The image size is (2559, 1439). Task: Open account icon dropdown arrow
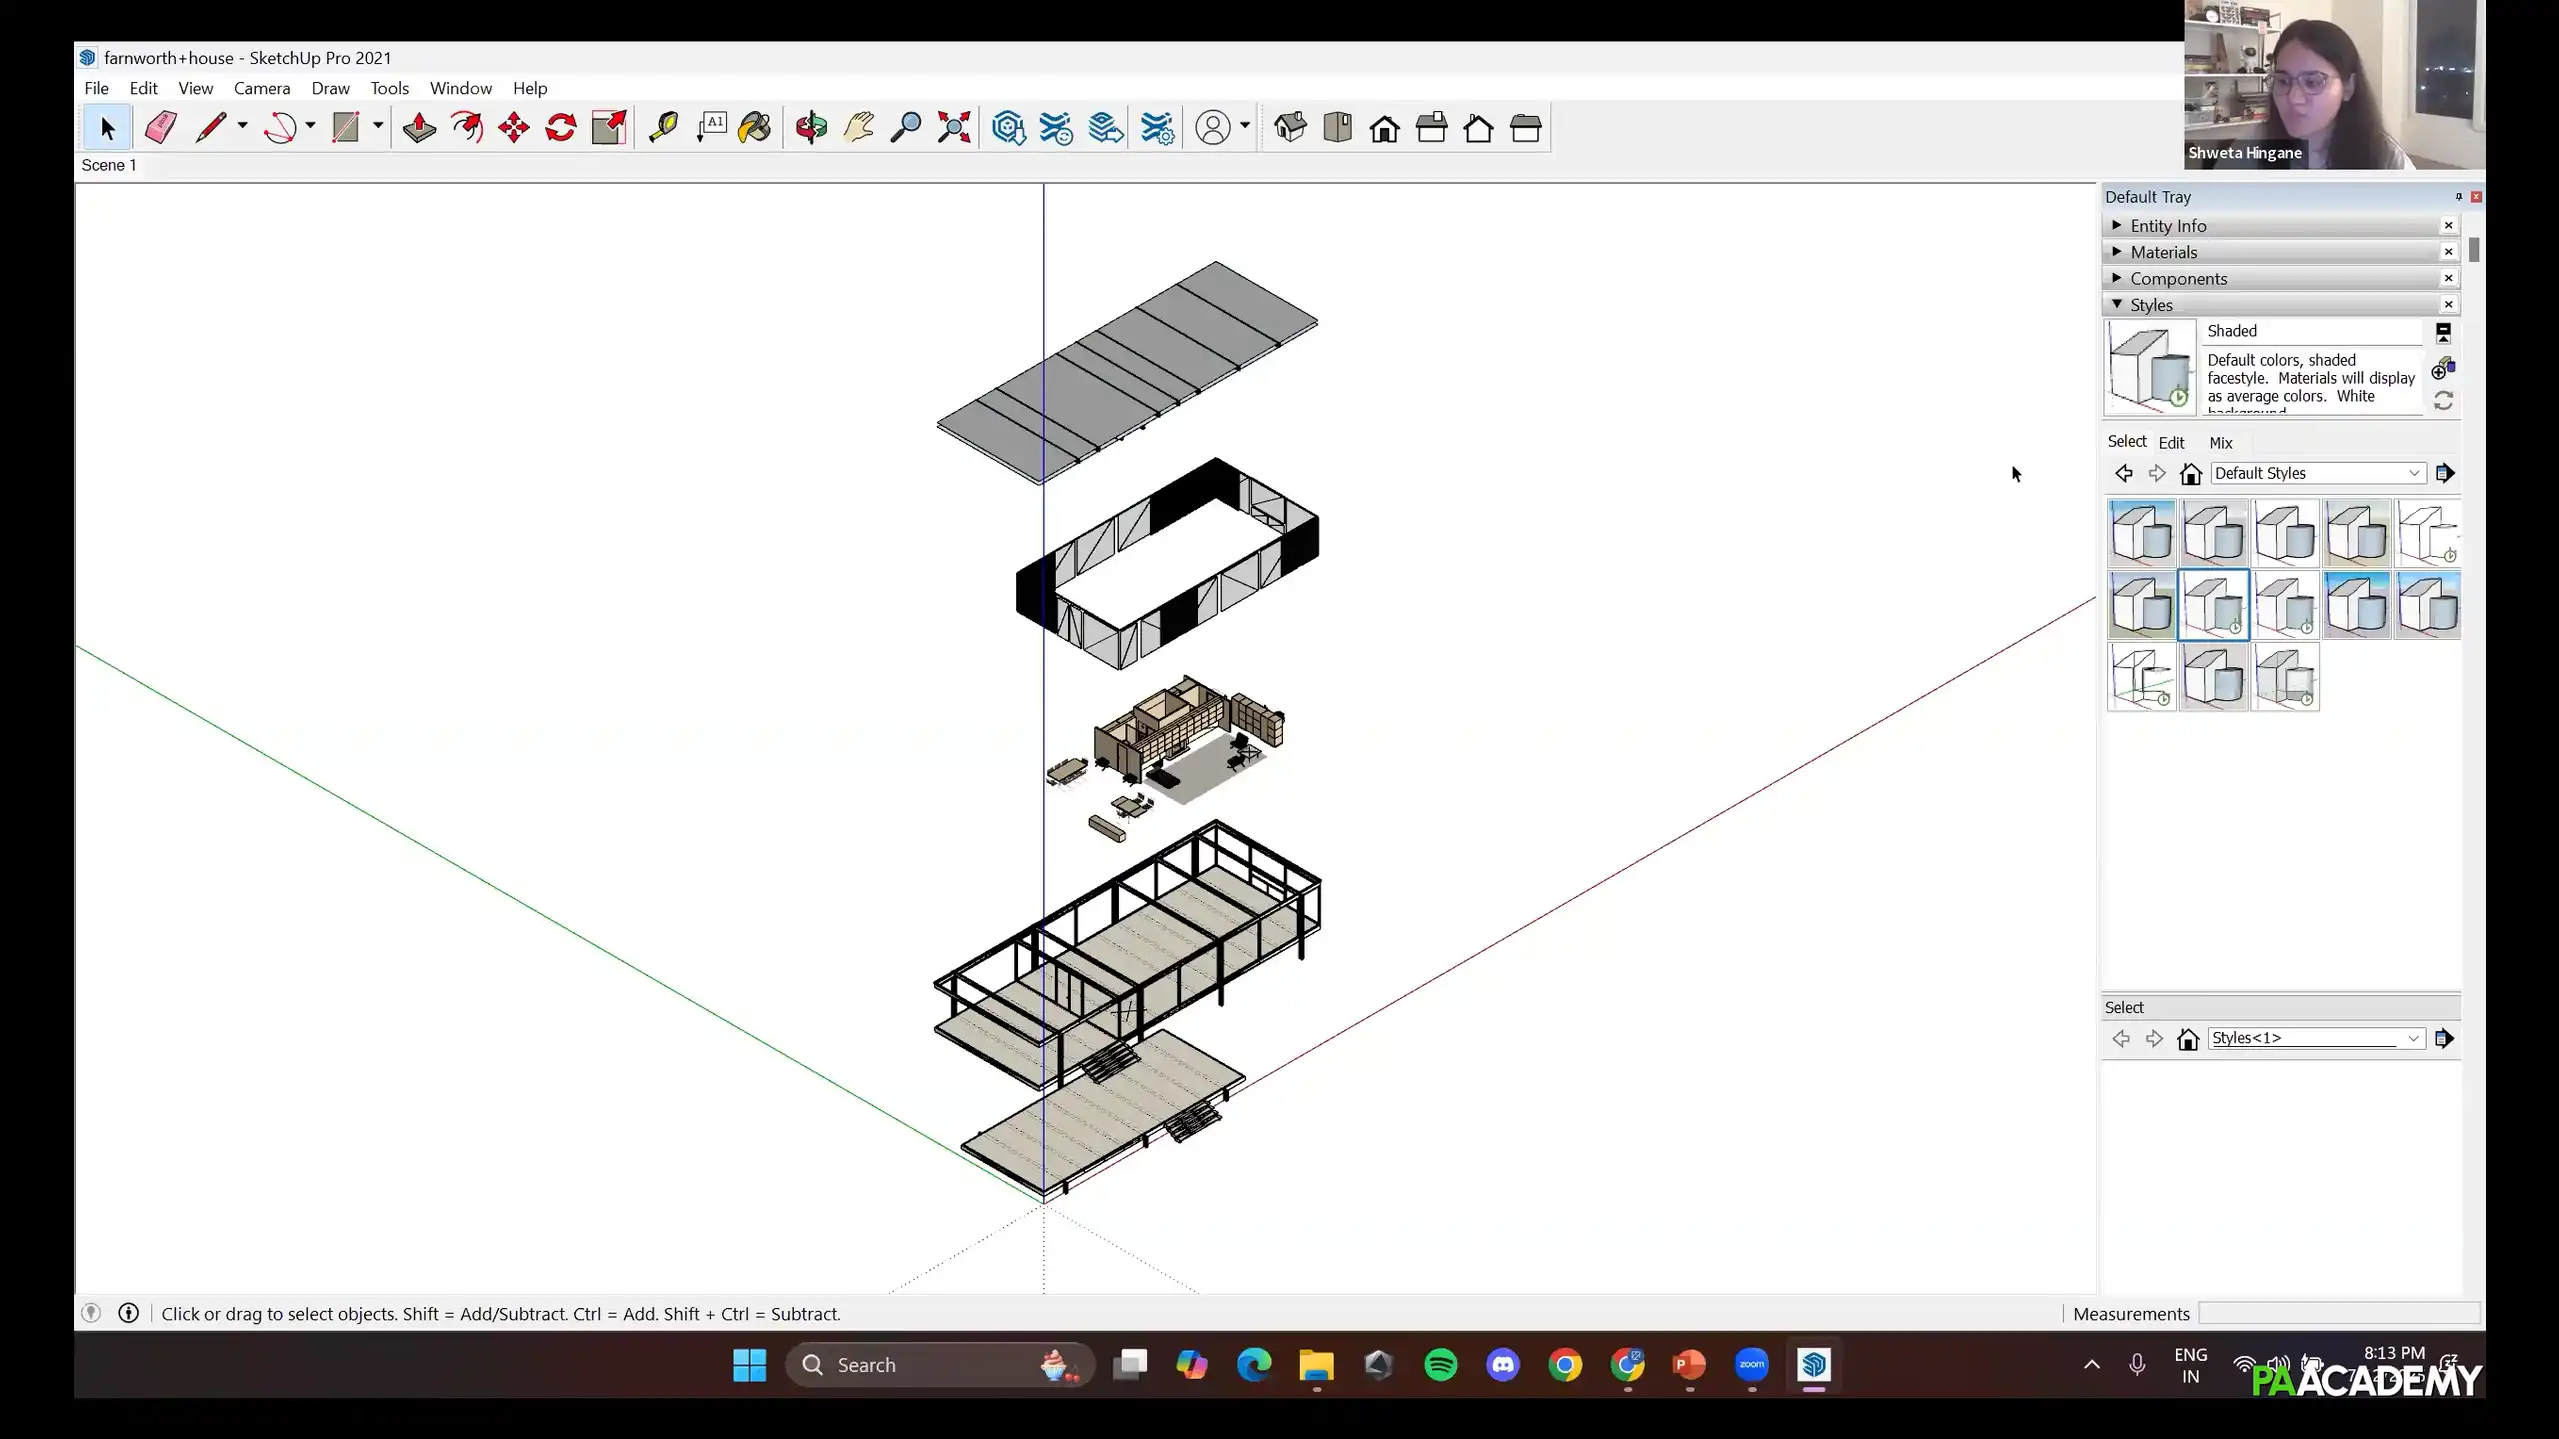(1245, 126)
